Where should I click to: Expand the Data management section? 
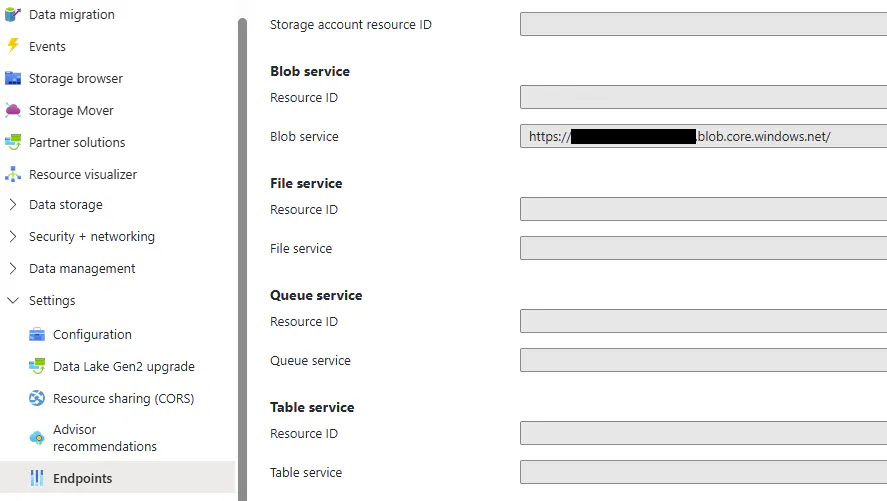(13, 269)
